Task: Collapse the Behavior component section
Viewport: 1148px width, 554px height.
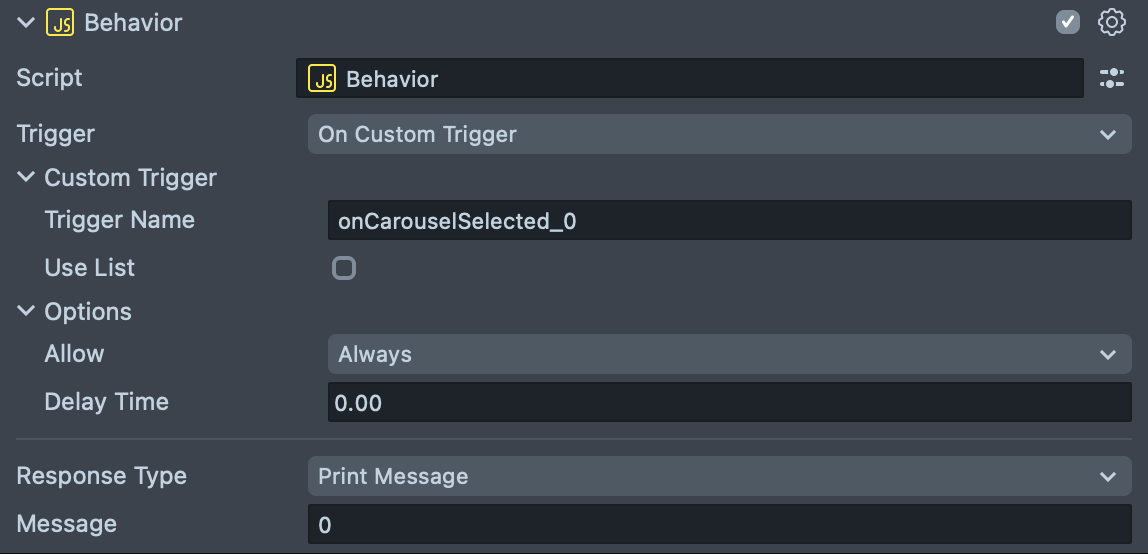Action: [26, 23]
